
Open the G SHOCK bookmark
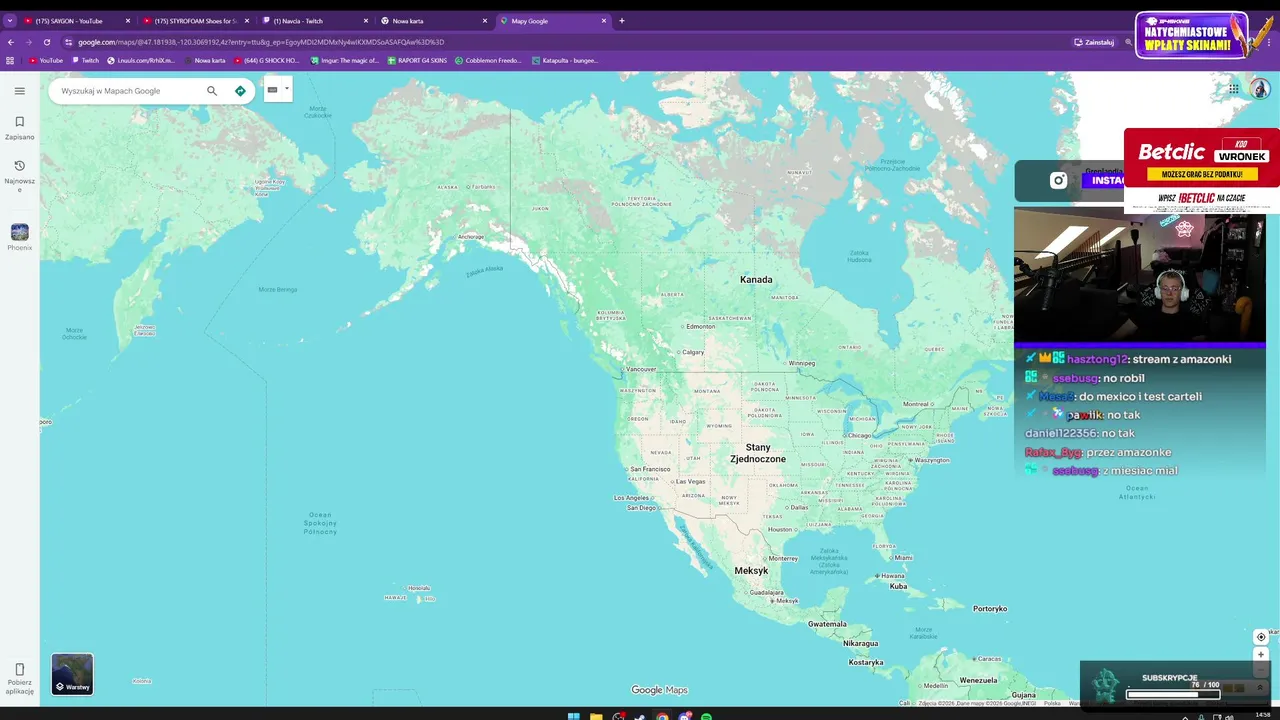(x=267, y=60)
